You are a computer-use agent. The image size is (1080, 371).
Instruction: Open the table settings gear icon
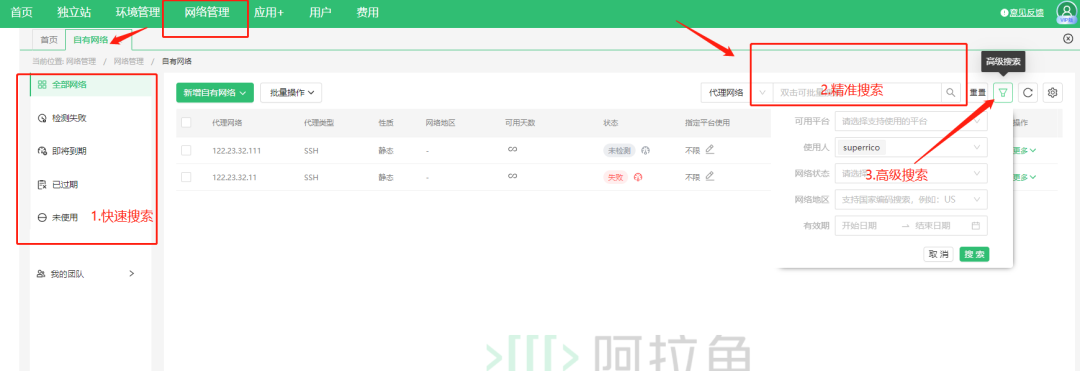(x=1052, y=92)
